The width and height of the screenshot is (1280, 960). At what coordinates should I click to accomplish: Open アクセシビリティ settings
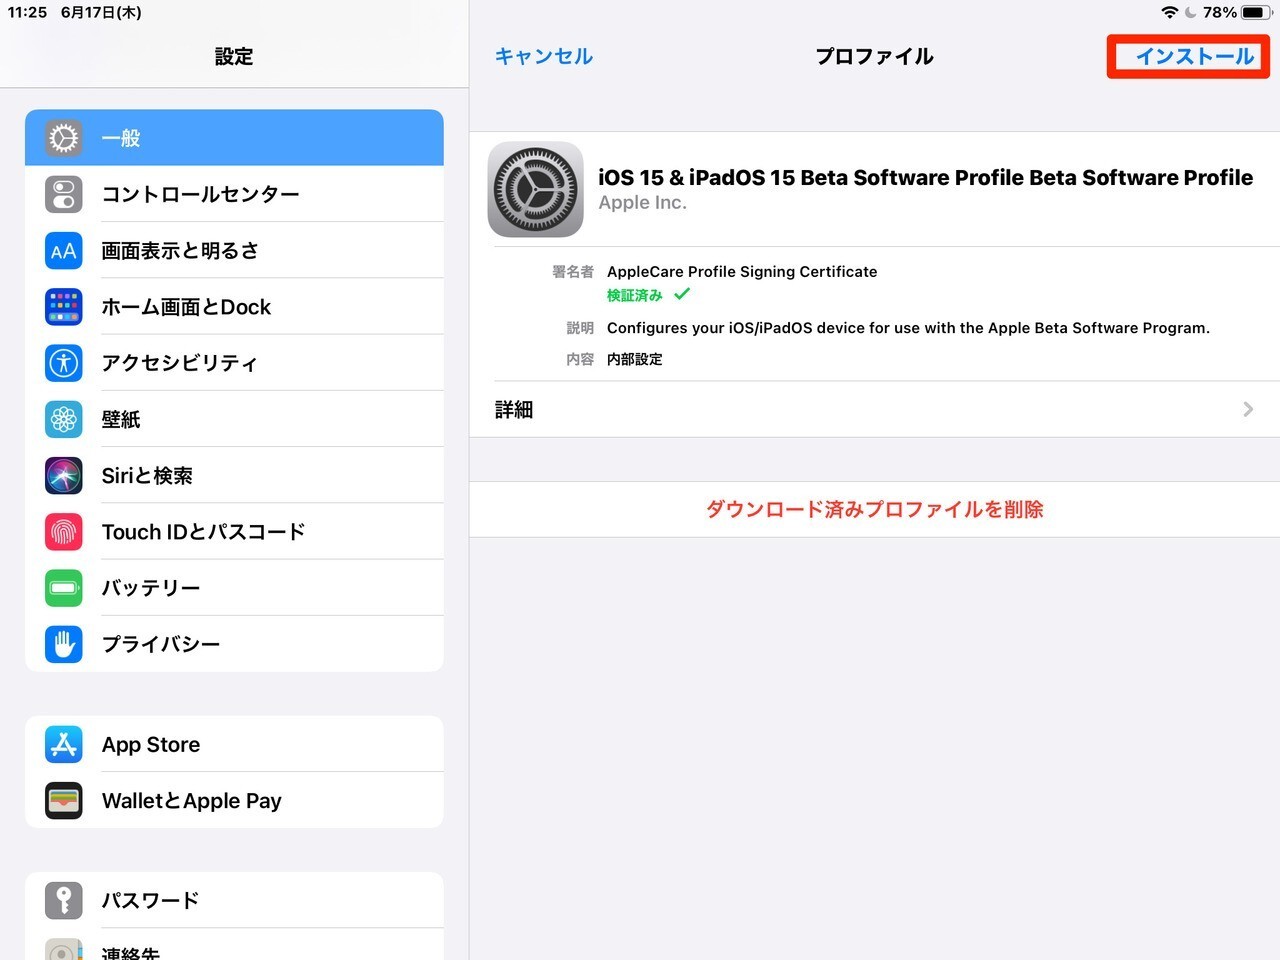234,363
